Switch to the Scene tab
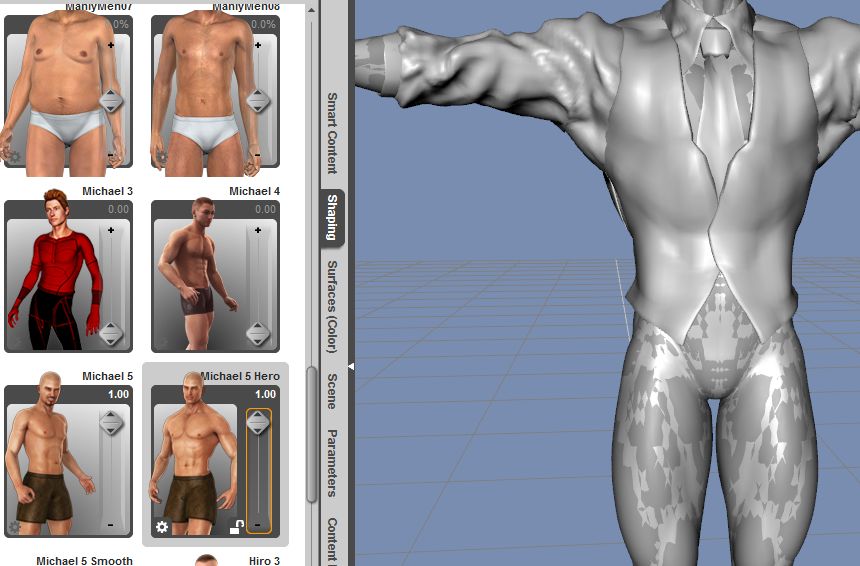860x566 pixels. [x=332, y=391]
